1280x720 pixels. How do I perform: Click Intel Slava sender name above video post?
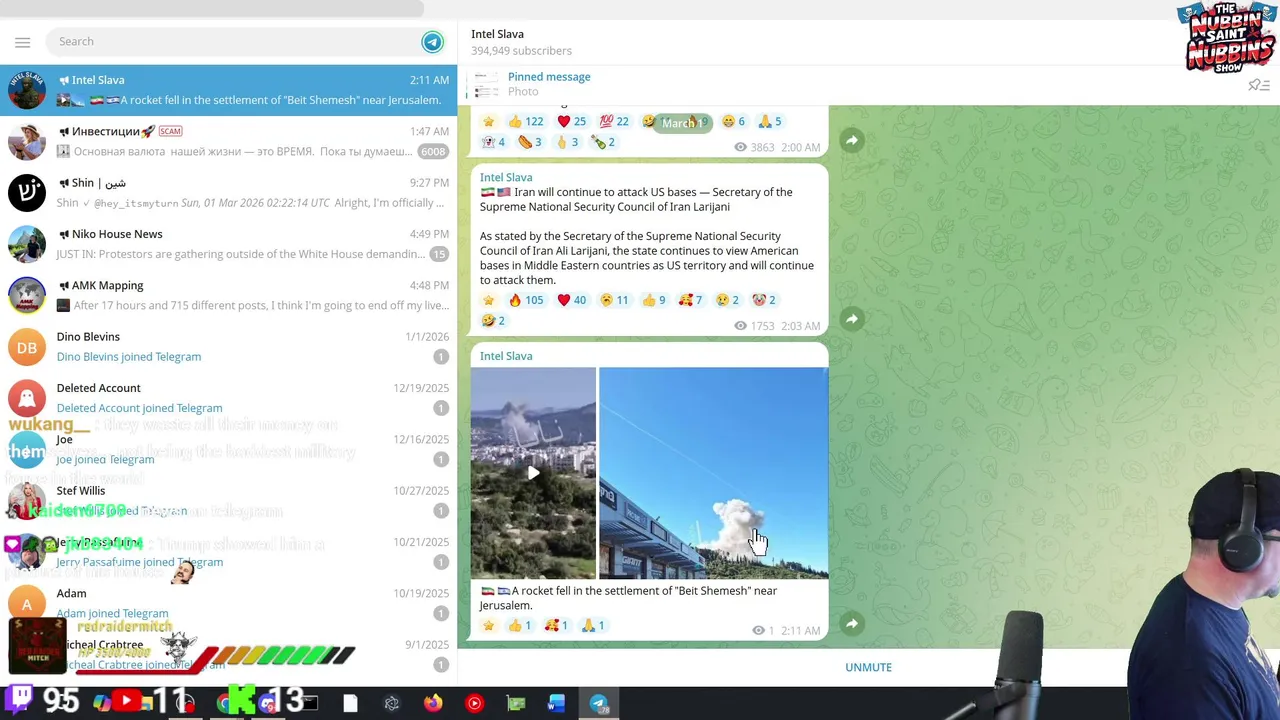506,356
